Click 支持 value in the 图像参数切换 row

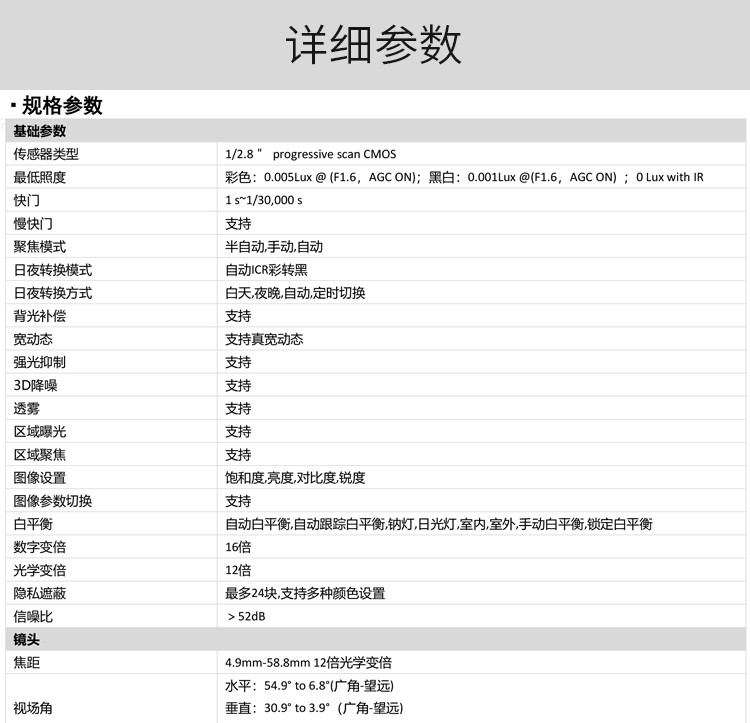(x=238, y=501)
